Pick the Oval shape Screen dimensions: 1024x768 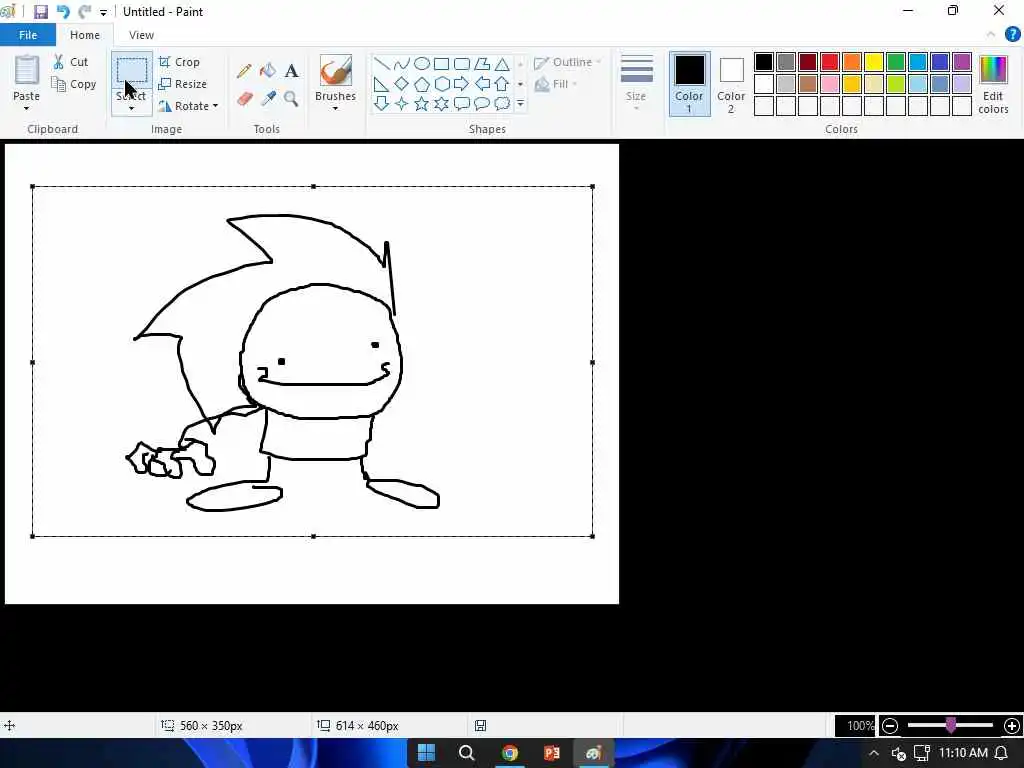(422, 63)
